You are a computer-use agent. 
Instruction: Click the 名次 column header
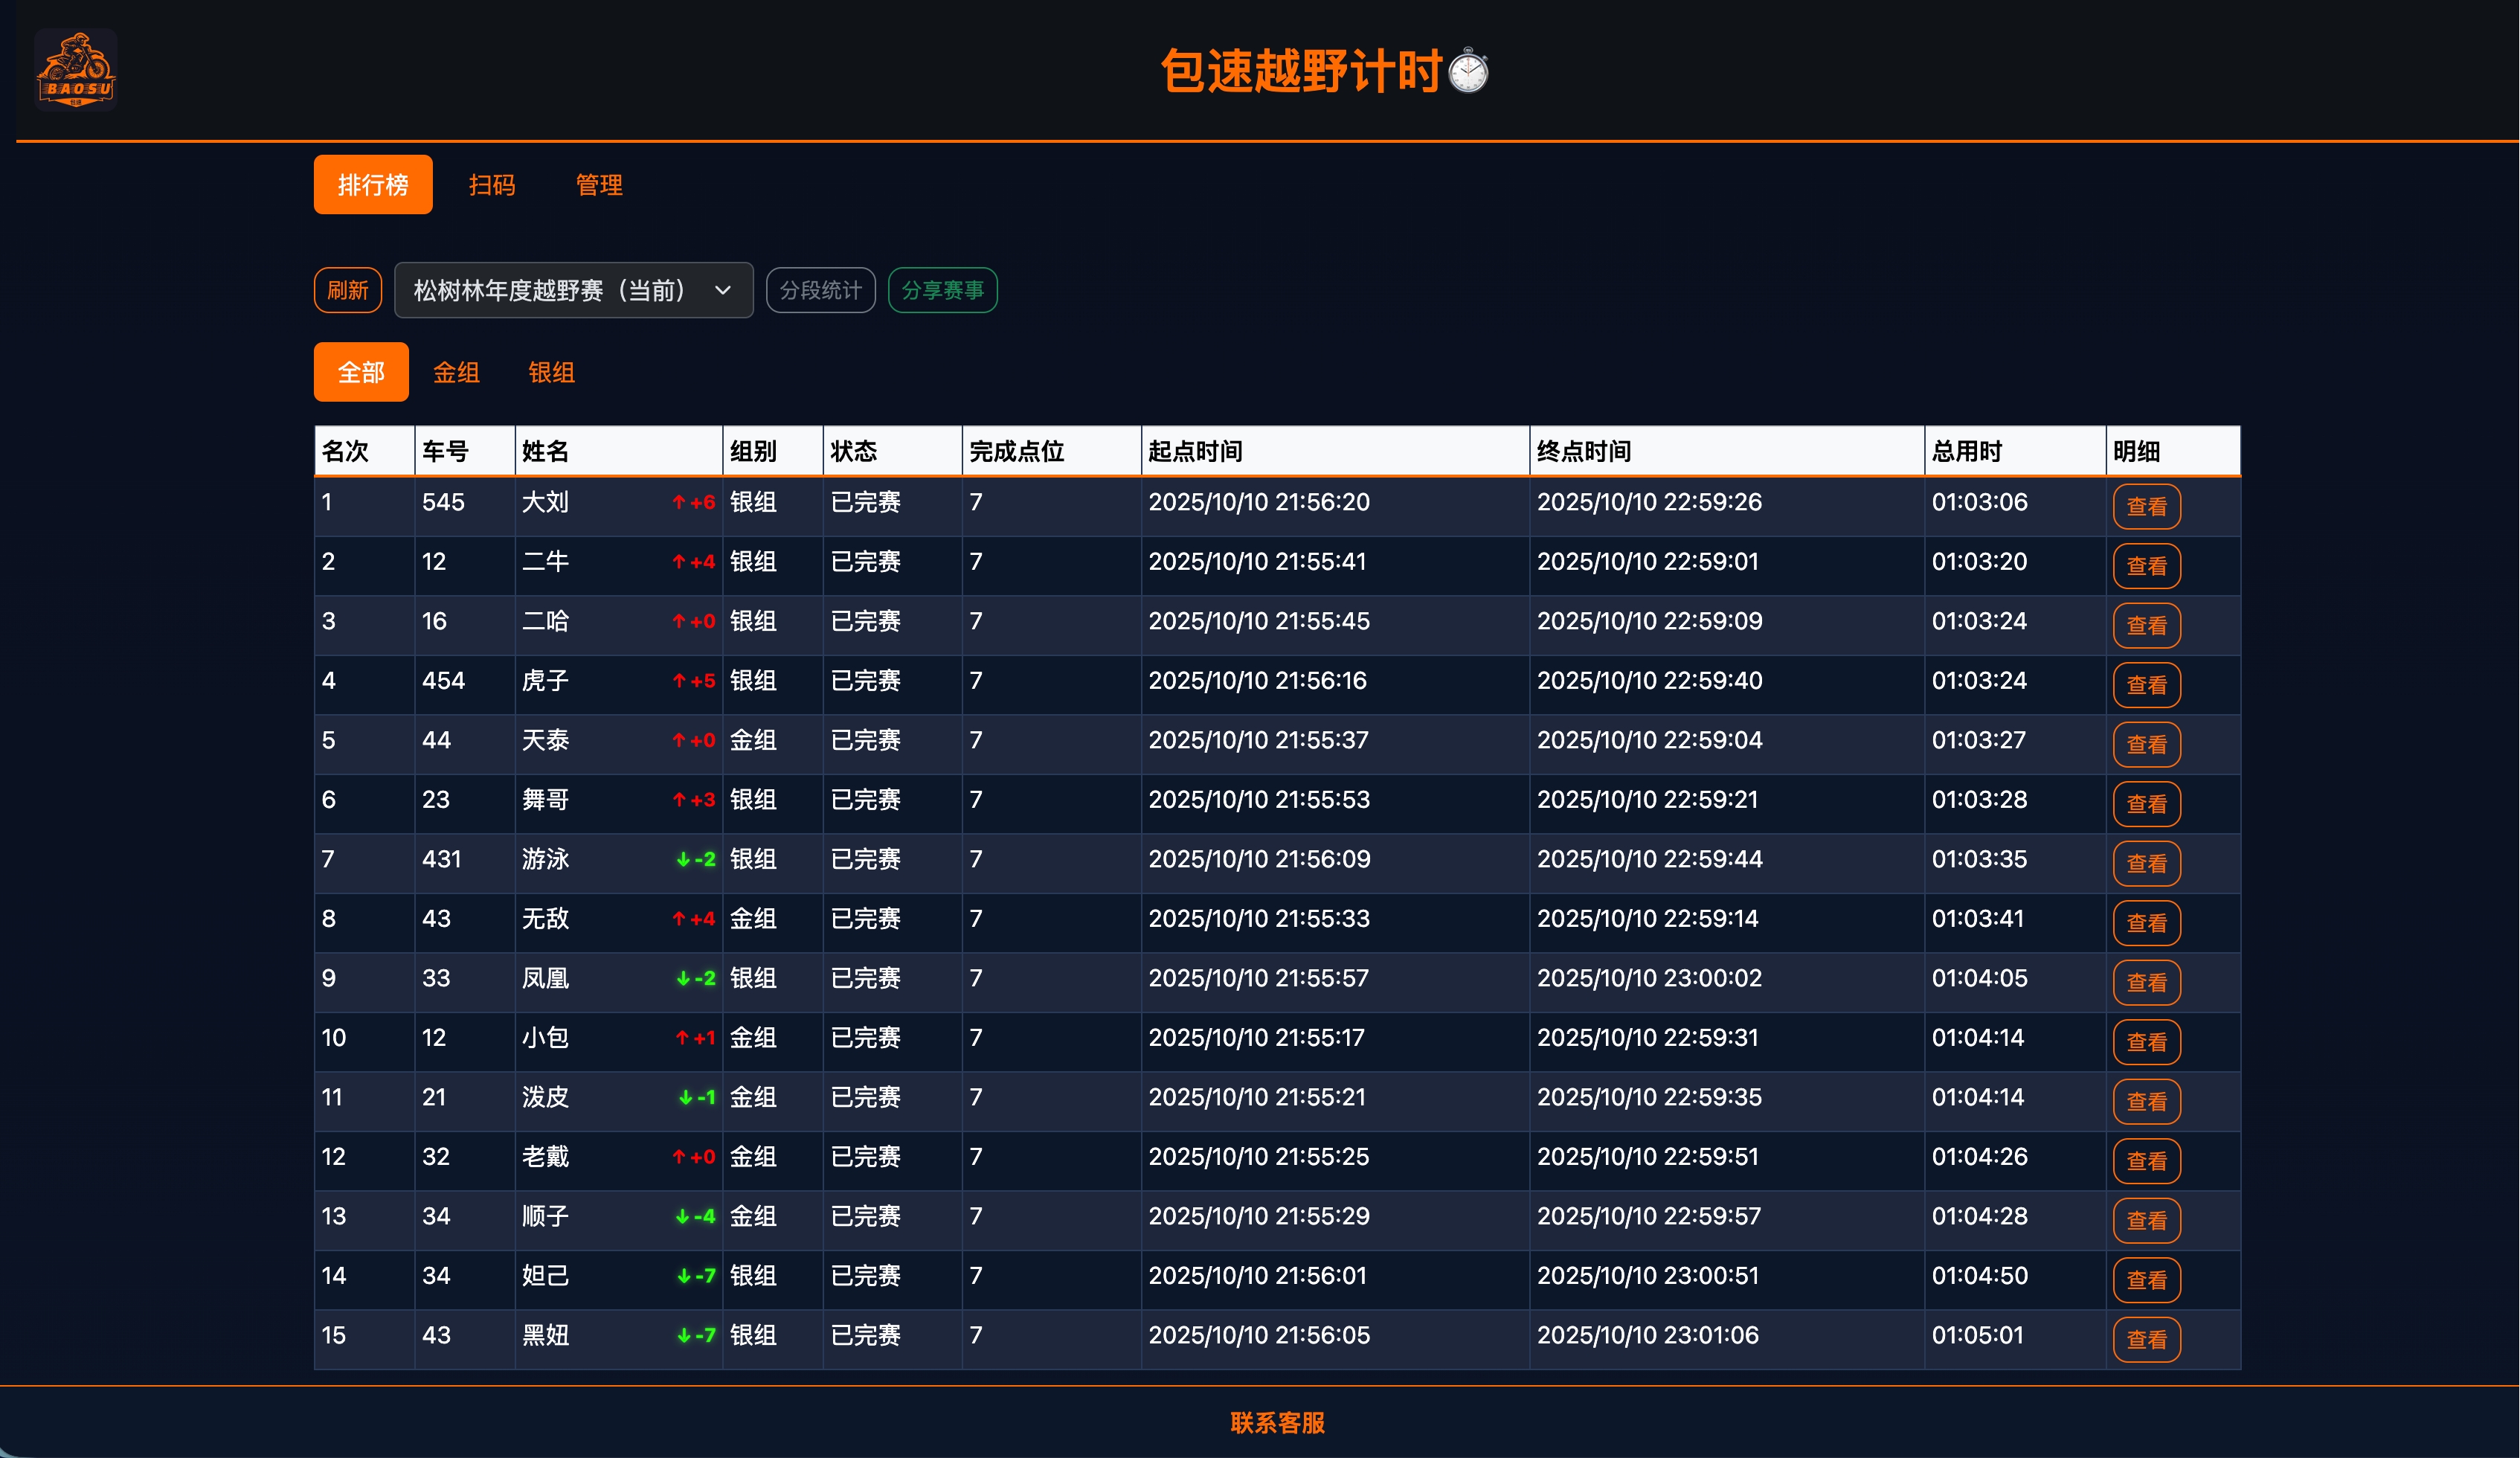coord(345,451)
